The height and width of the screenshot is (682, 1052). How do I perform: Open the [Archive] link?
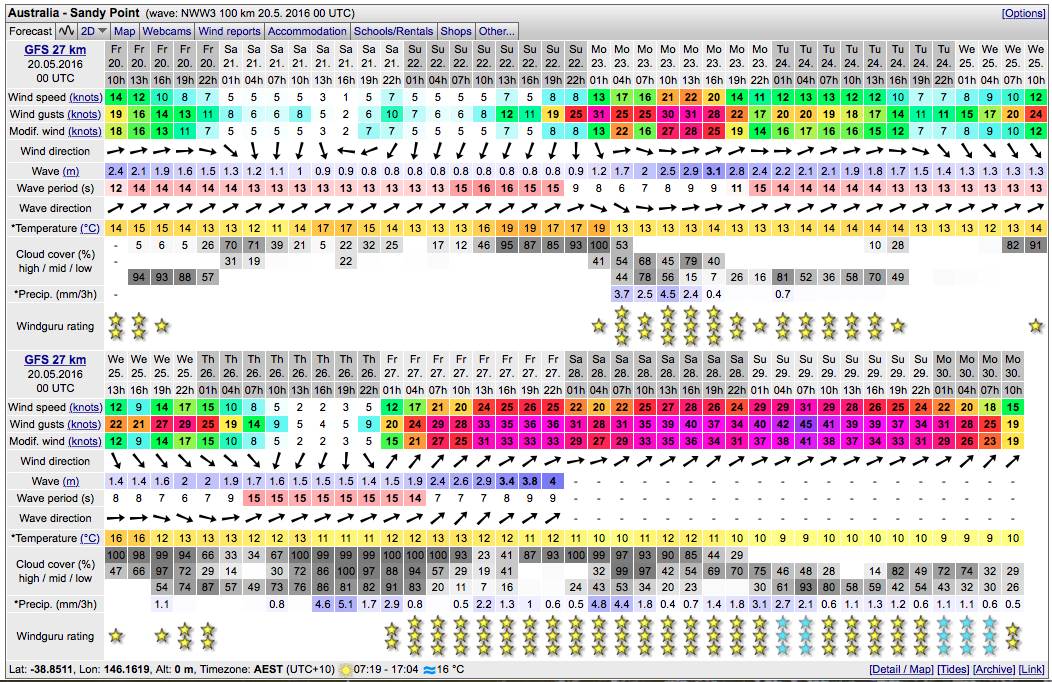[992, 669]
